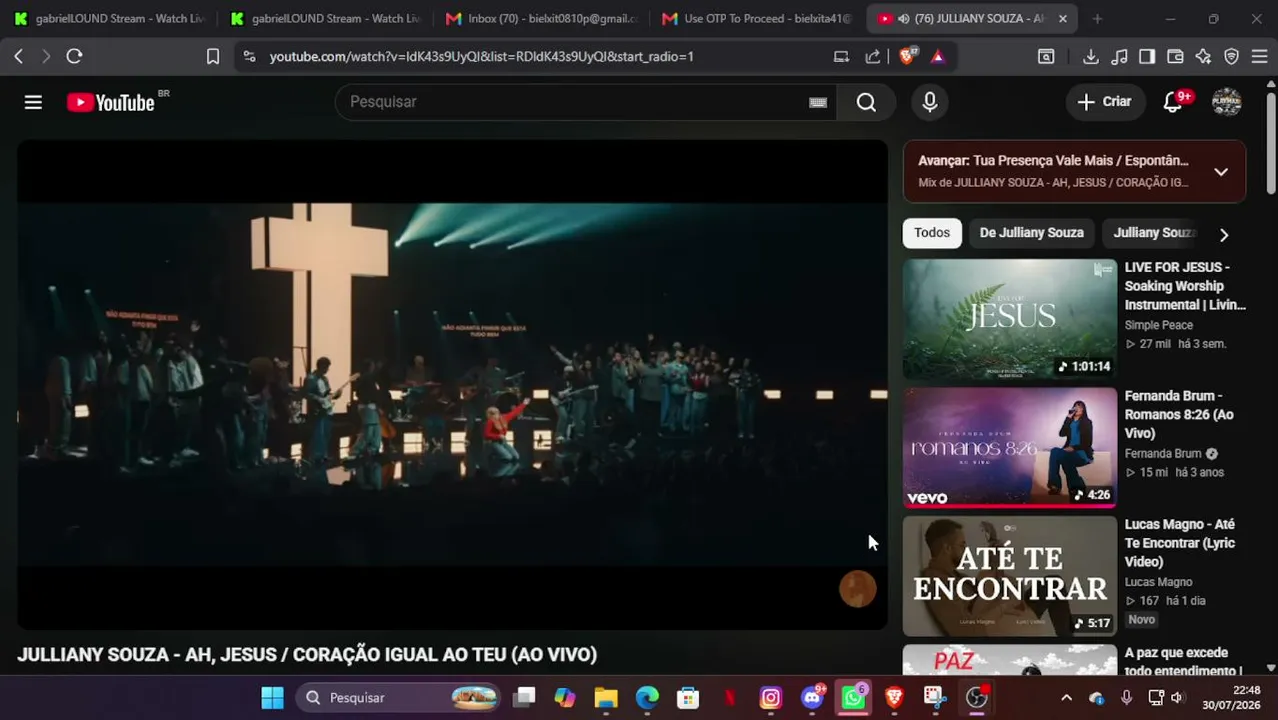Switch to second gabrielLOUND Stream tab
Viewport: 1278px width, 720px height.
[325, 18]
